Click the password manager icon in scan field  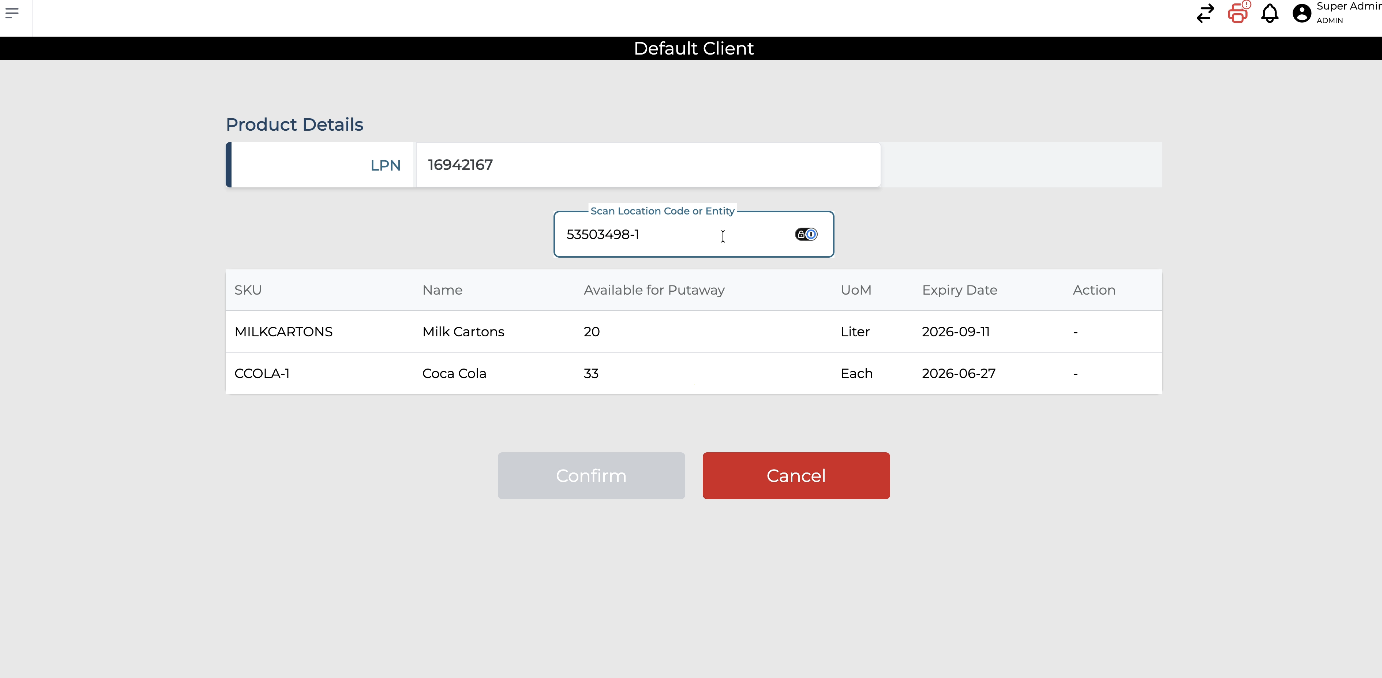[x=807, y=235]
